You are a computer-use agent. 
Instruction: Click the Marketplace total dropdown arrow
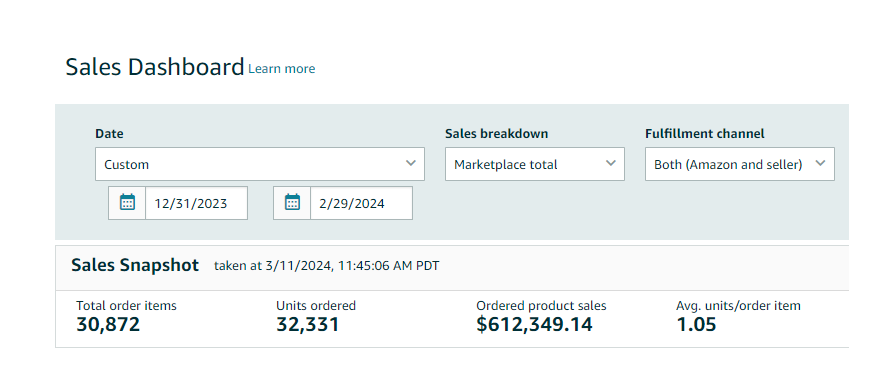pos(611,164)
